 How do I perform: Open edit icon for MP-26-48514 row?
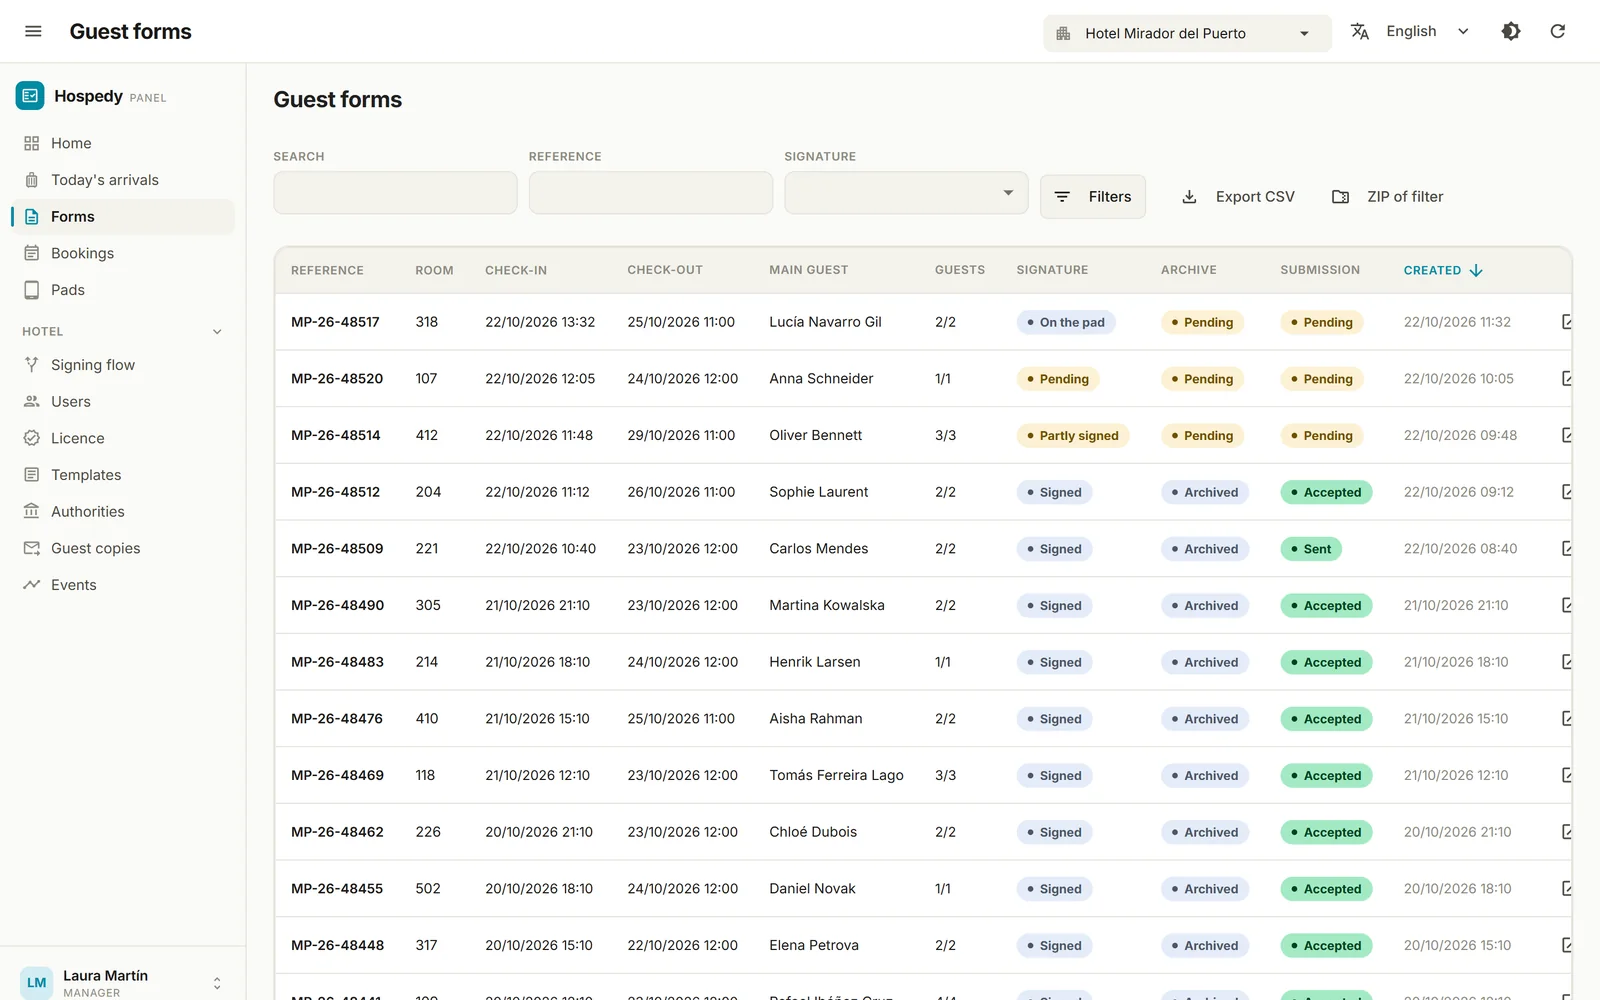pos(1566,435)
